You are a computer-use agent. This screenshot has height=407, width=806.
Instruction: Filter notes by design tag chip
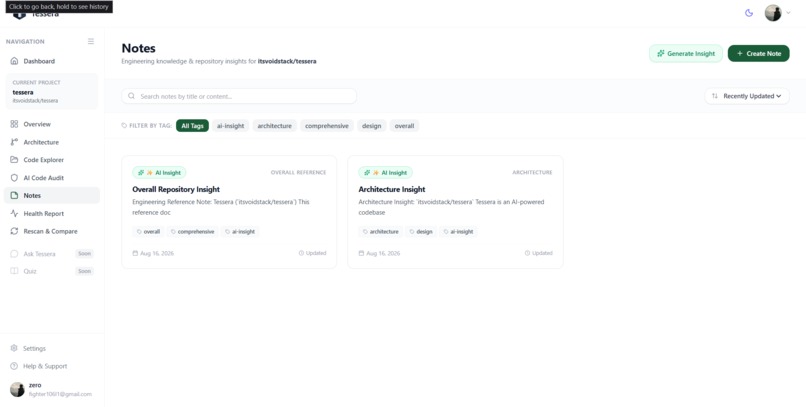pyautogui.click(x=372, y=126)
